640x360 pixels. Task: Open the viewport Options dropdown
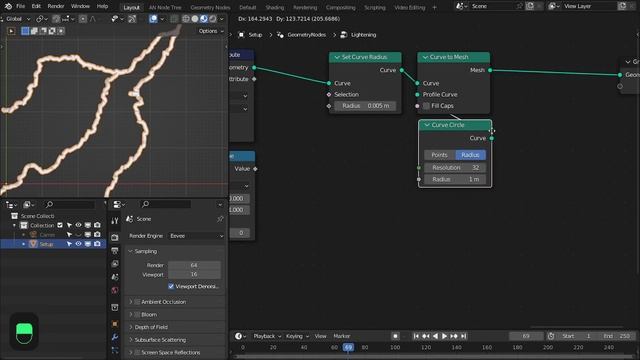(x=211, y=31)
